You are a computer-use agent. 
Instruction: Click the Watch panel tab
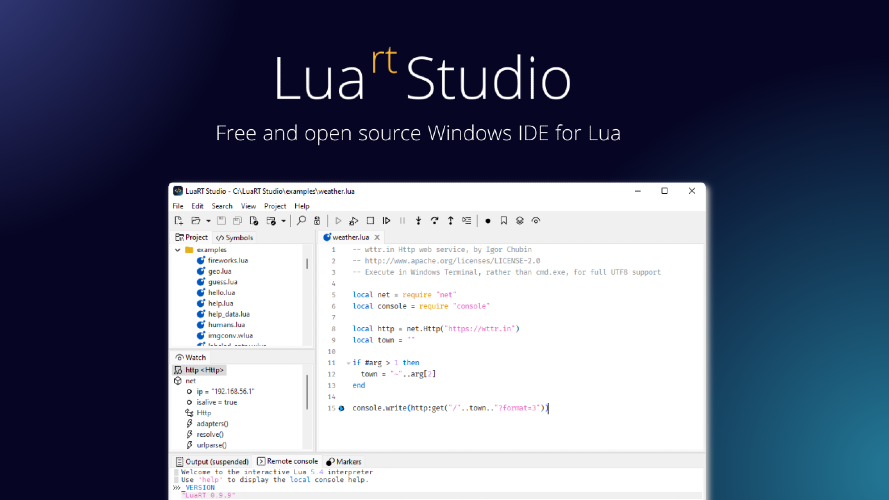pos(191,358)
